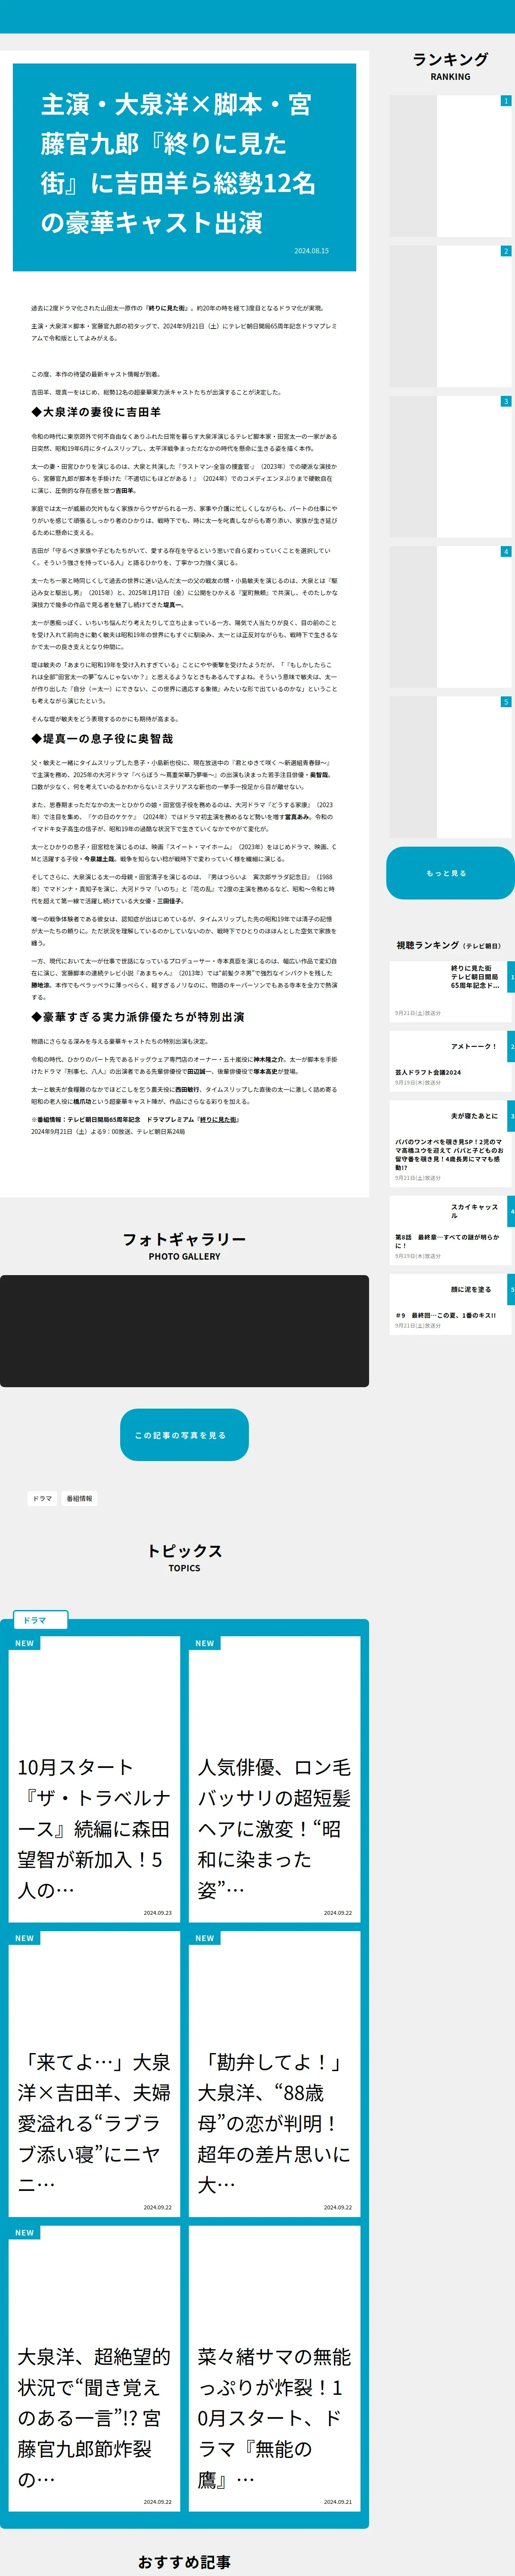The height and width of the screenshot is (2576, 515).
Task: Click the もっと見る ranking button
Action: 450,873
